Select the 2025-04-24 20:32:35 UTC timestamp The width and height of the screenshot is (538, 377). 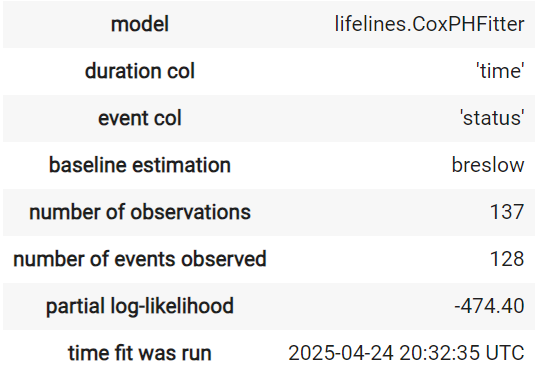coord(406,353)
